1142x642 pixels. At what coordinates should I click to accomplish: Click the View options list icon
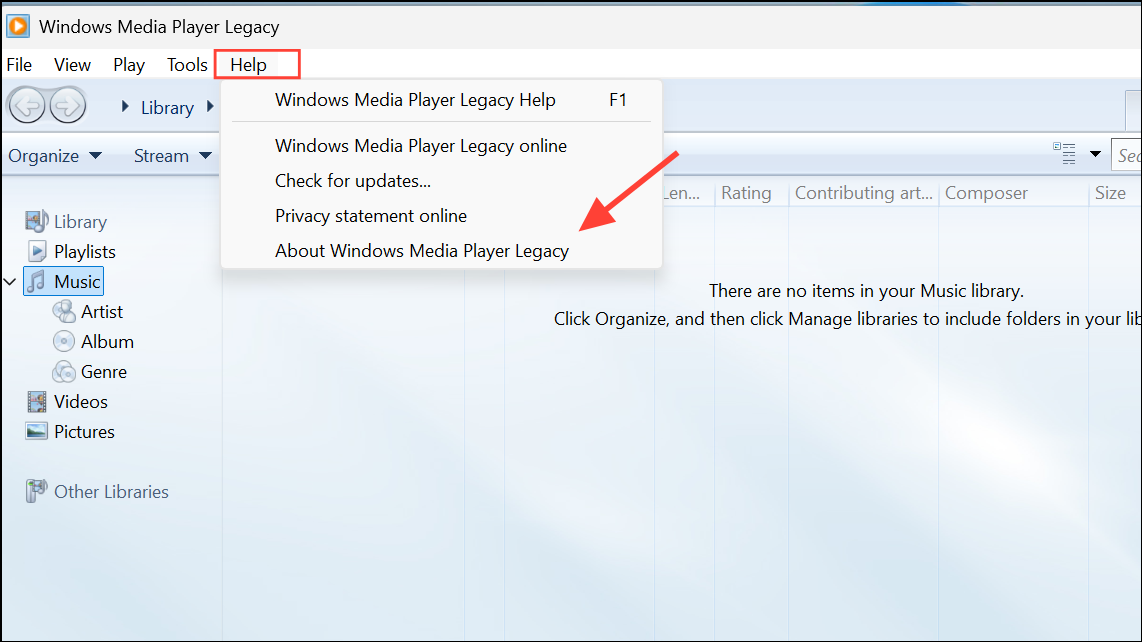(1064, 154)
